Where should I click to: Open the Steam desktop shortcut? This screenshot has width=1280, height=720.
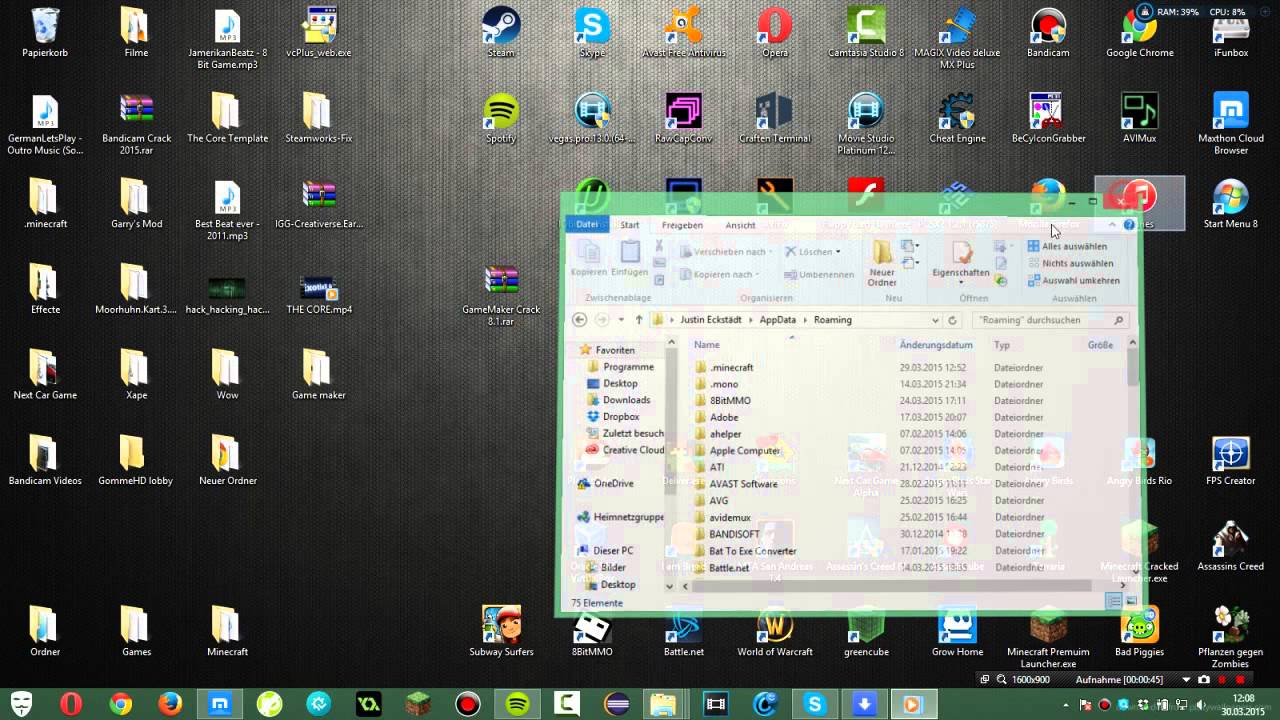501,32
